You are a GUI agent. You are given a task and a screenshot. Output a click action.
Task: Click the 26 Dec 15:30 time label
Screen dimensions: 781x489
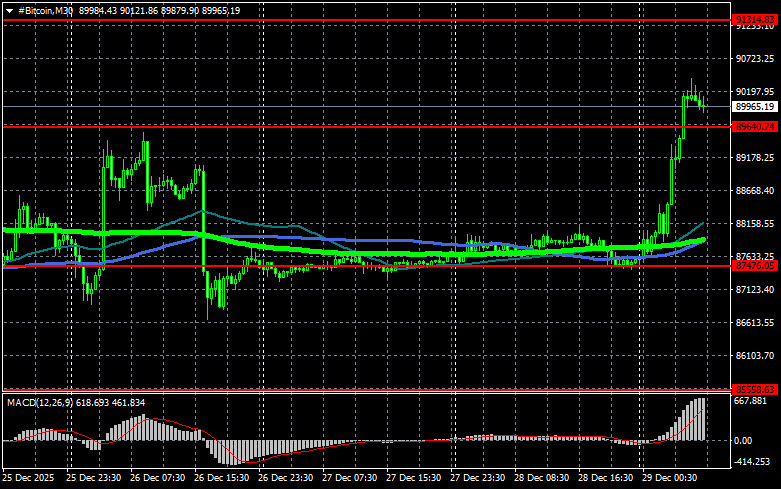coord(223,478)
